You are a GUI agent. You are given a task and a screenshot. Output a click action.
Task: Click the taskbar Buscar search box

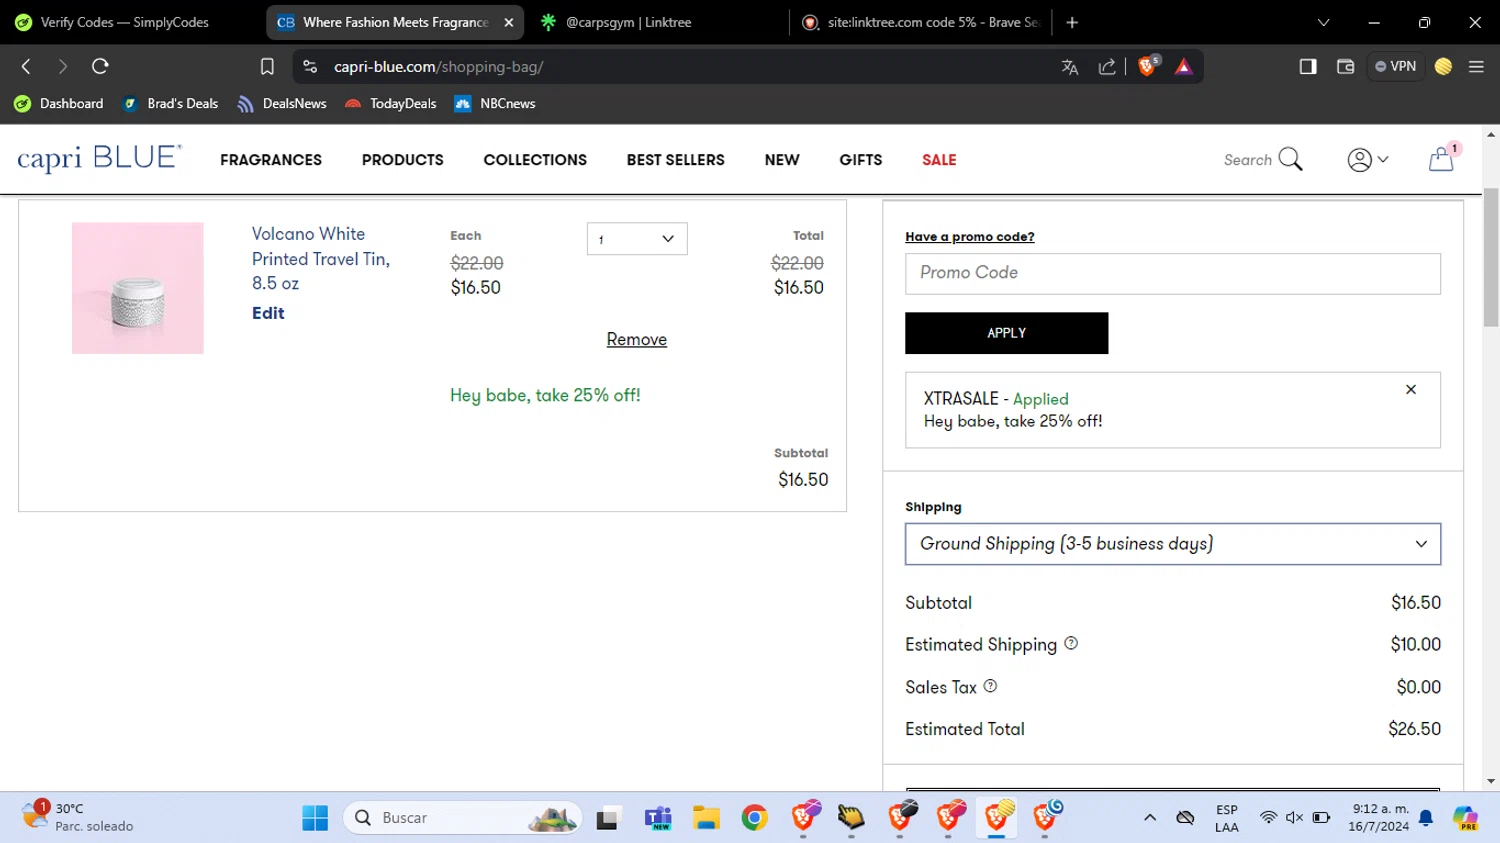463,818
